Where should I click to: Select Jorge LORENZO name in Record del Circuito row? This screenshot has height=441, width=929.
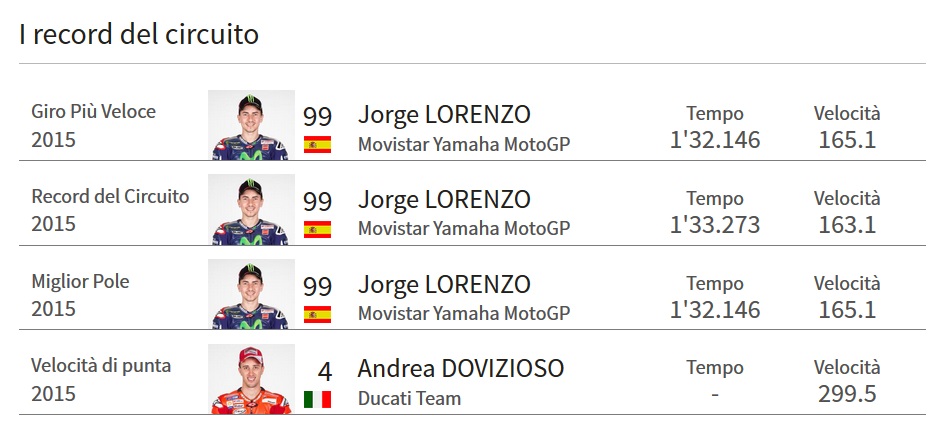pyautogui.click(x=444, y=199)
